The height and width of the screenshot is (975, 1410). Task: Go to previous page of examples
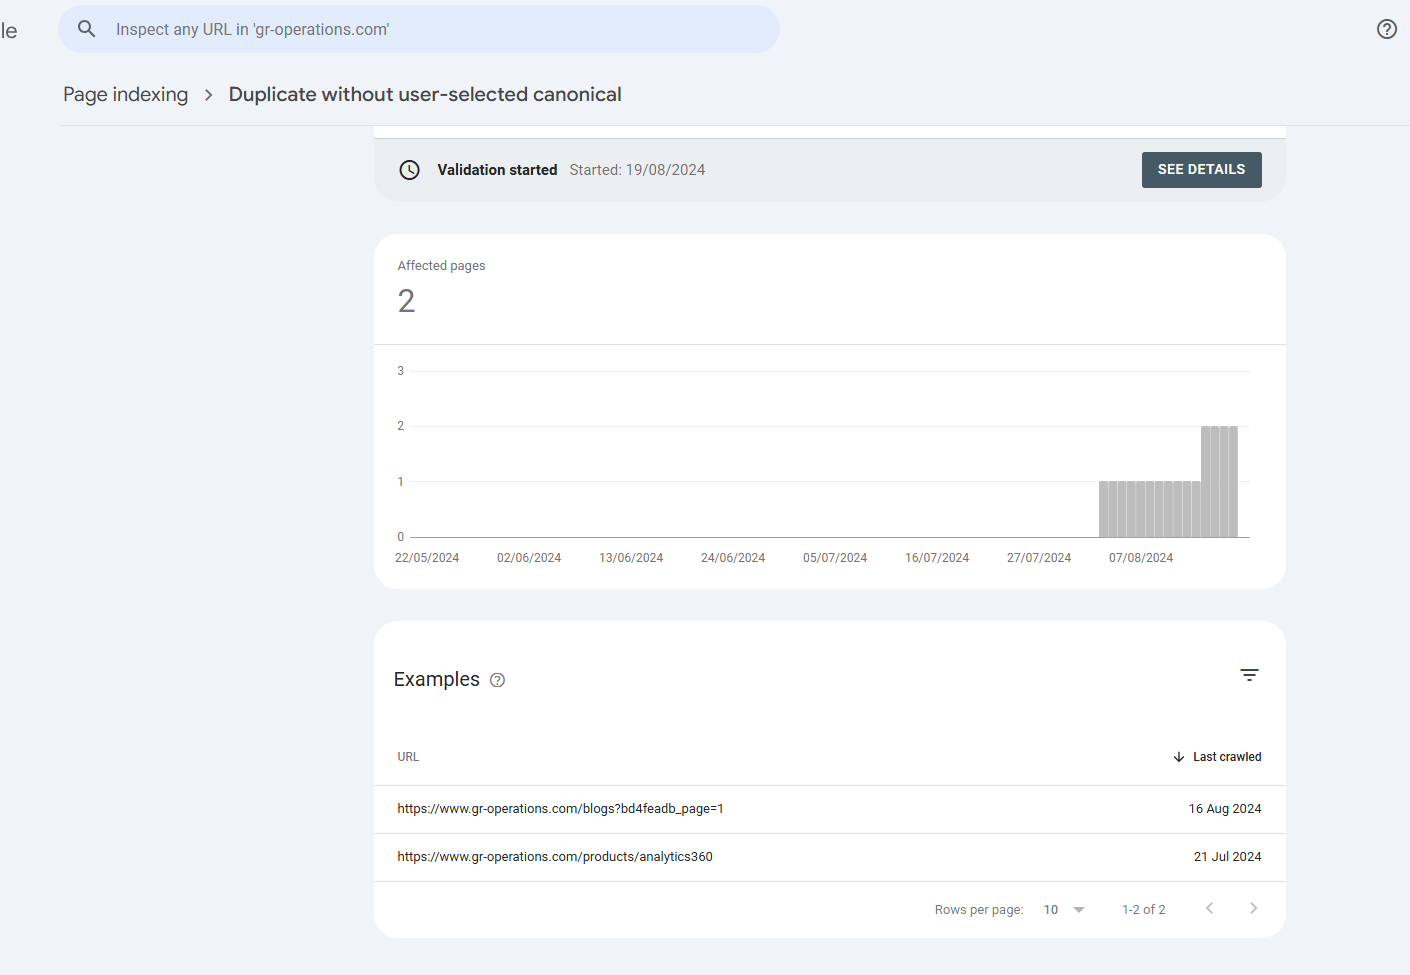[1209, 908]
